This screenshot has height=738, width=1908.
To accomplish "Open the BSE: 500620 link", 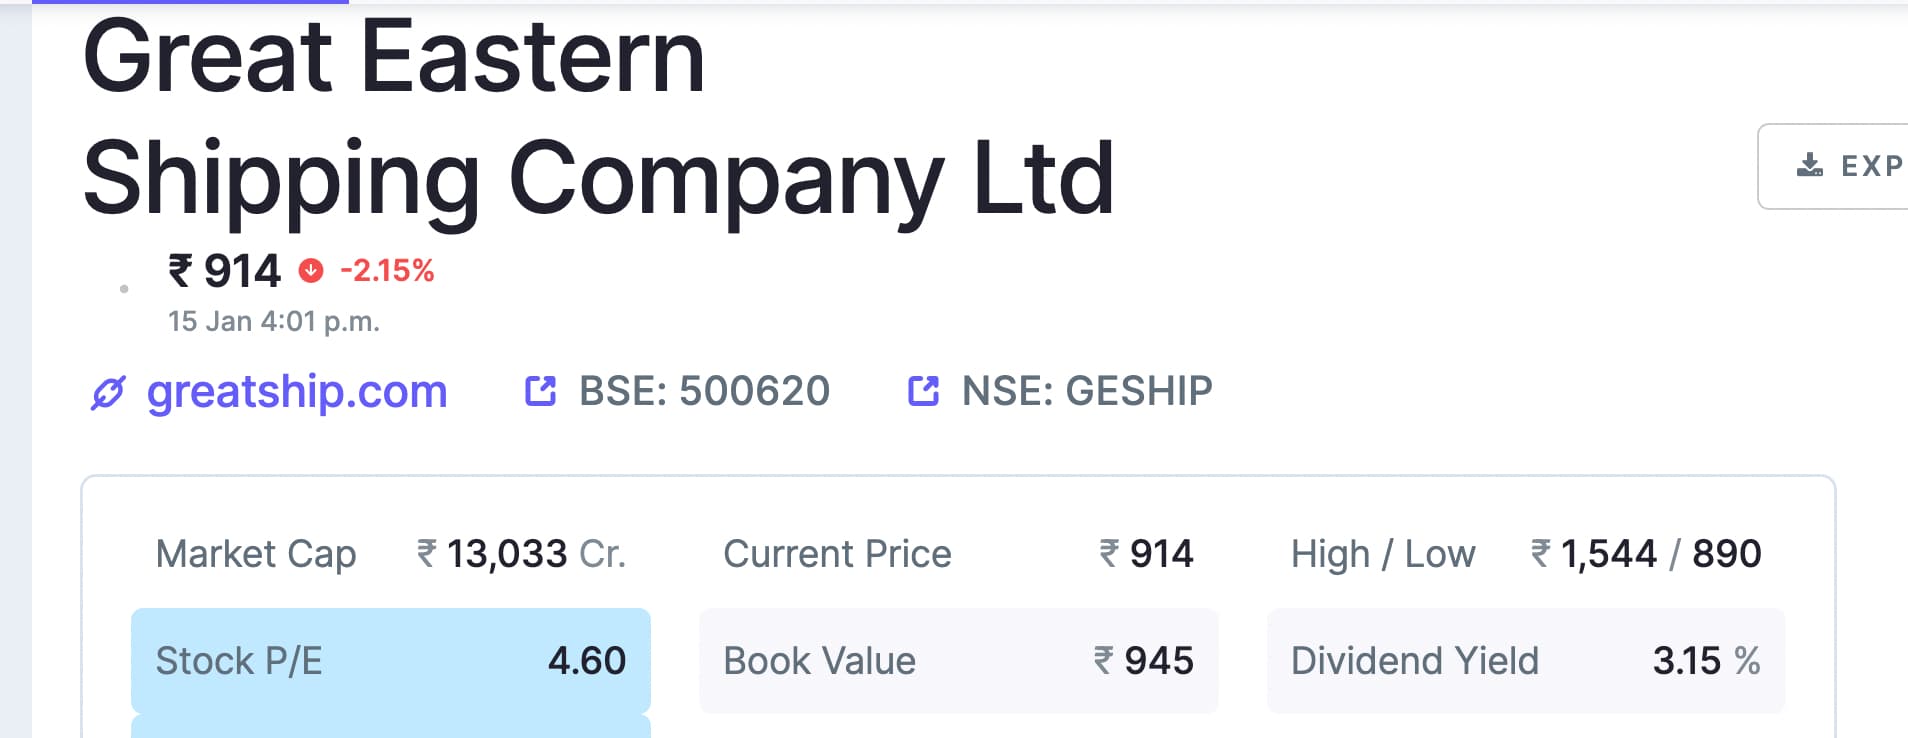I will click(704, 391).
